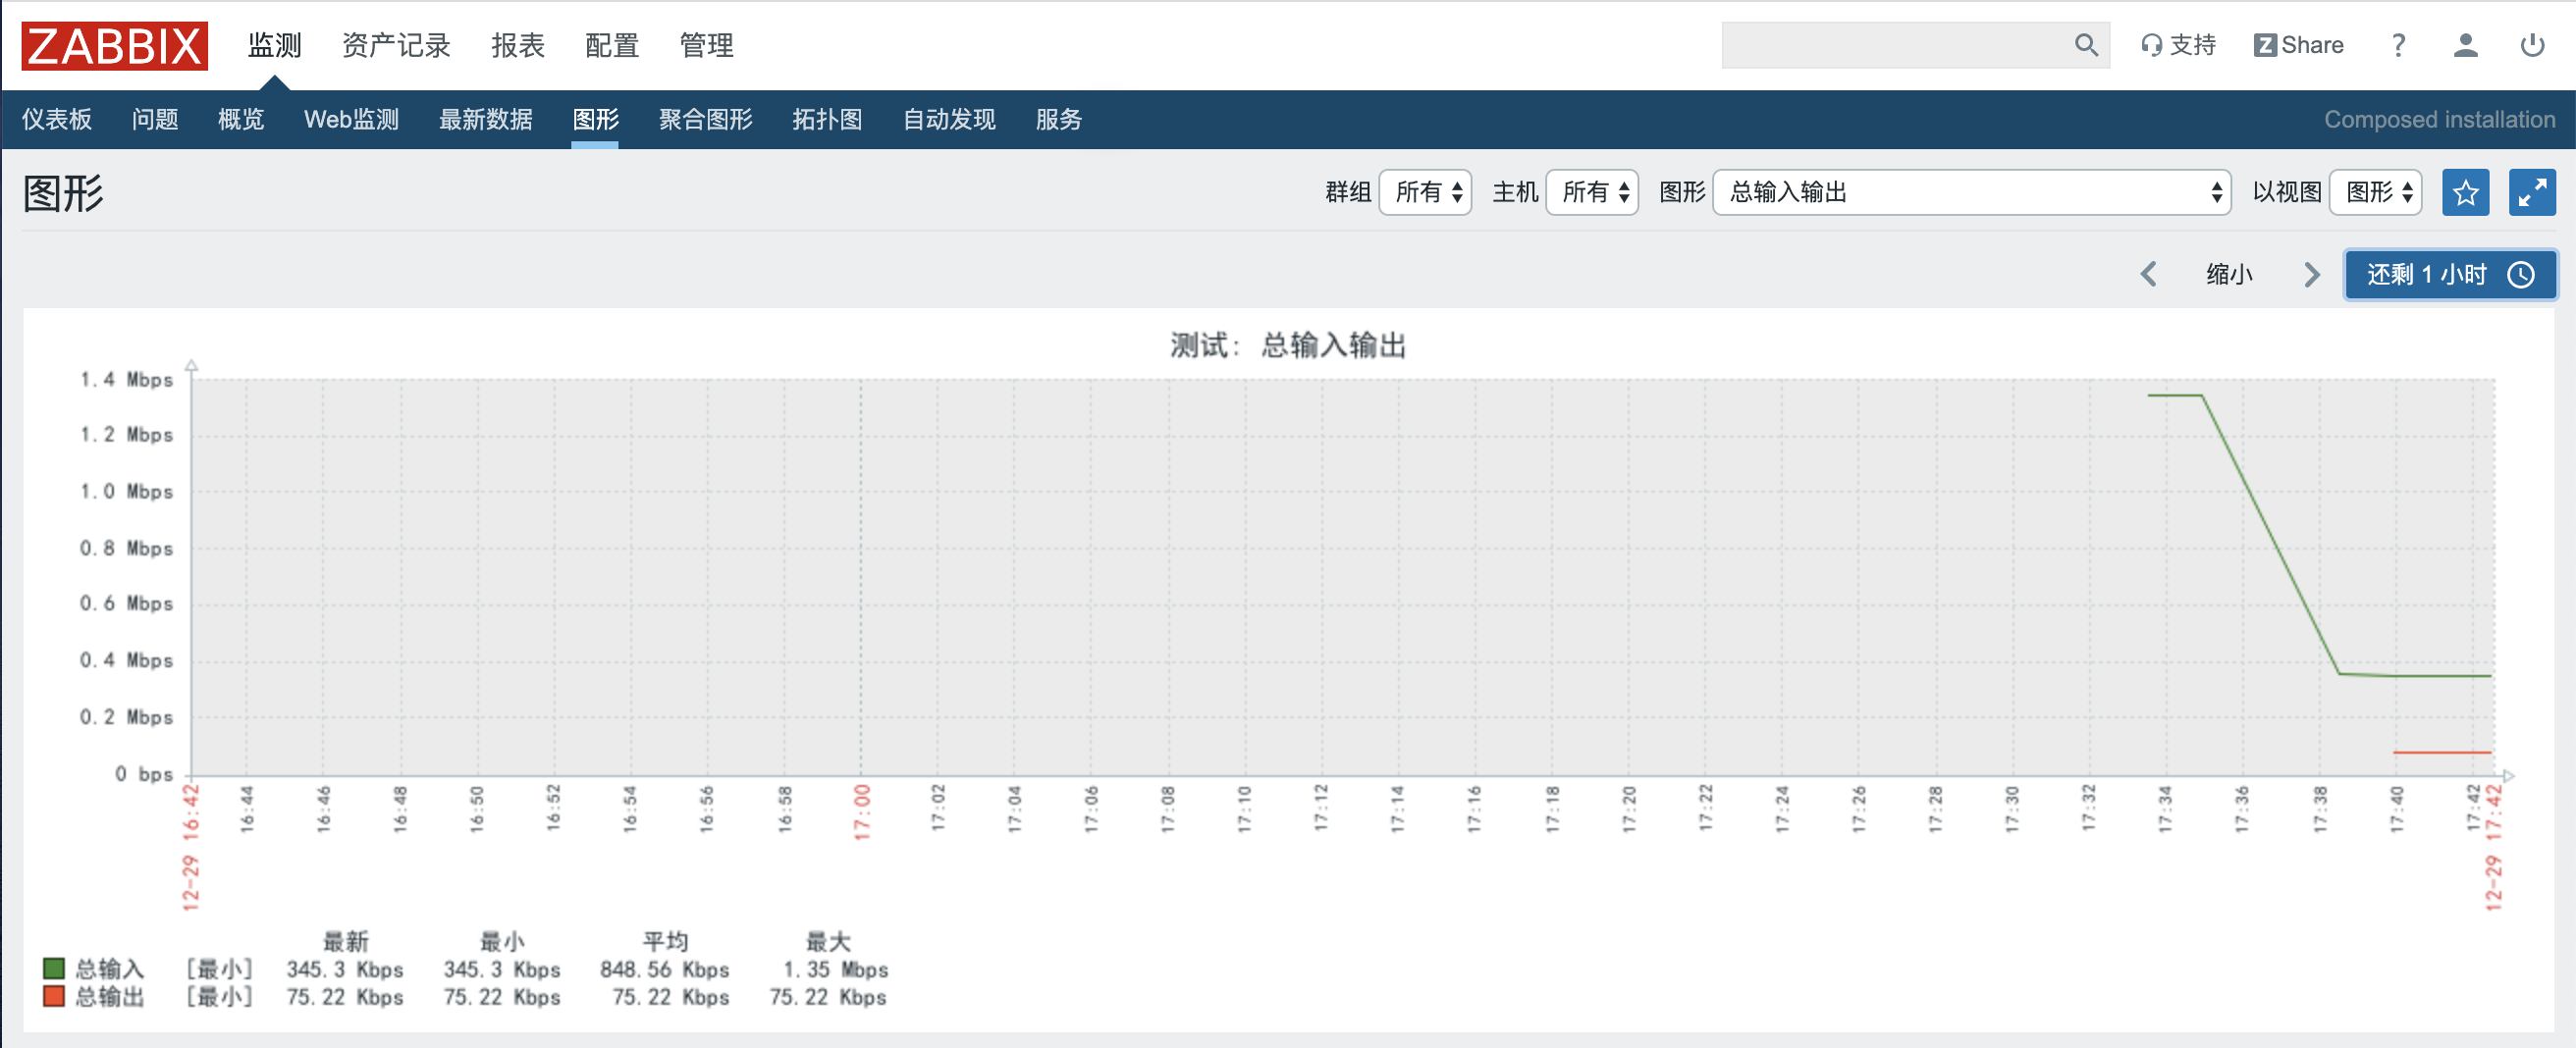Click the Composed installation text
The width and height of the screenshot is (2576, 1048).
pyautogui.click(x=2439, y=119)
